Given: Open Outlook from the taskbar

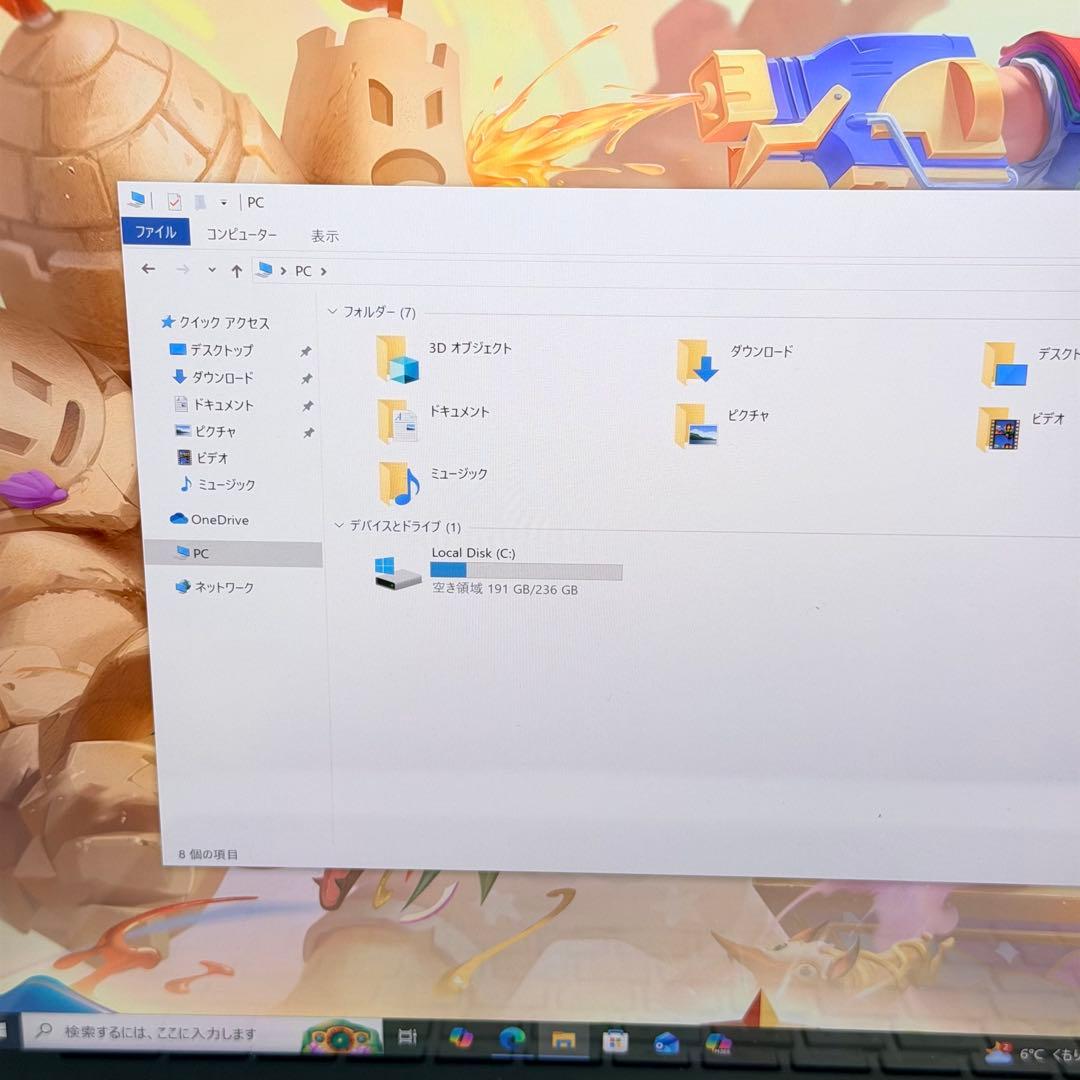Looking at the screenshot, I should point(667,1043).
